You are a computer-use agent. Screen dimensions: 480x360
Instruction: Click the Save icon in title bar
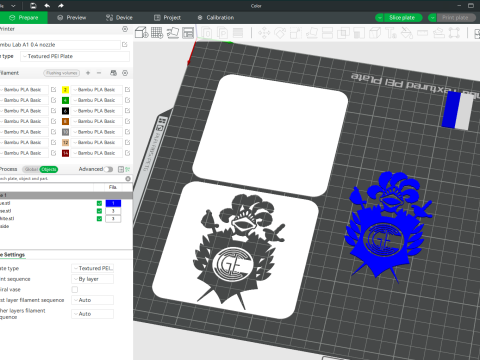(x=33, y=6)
